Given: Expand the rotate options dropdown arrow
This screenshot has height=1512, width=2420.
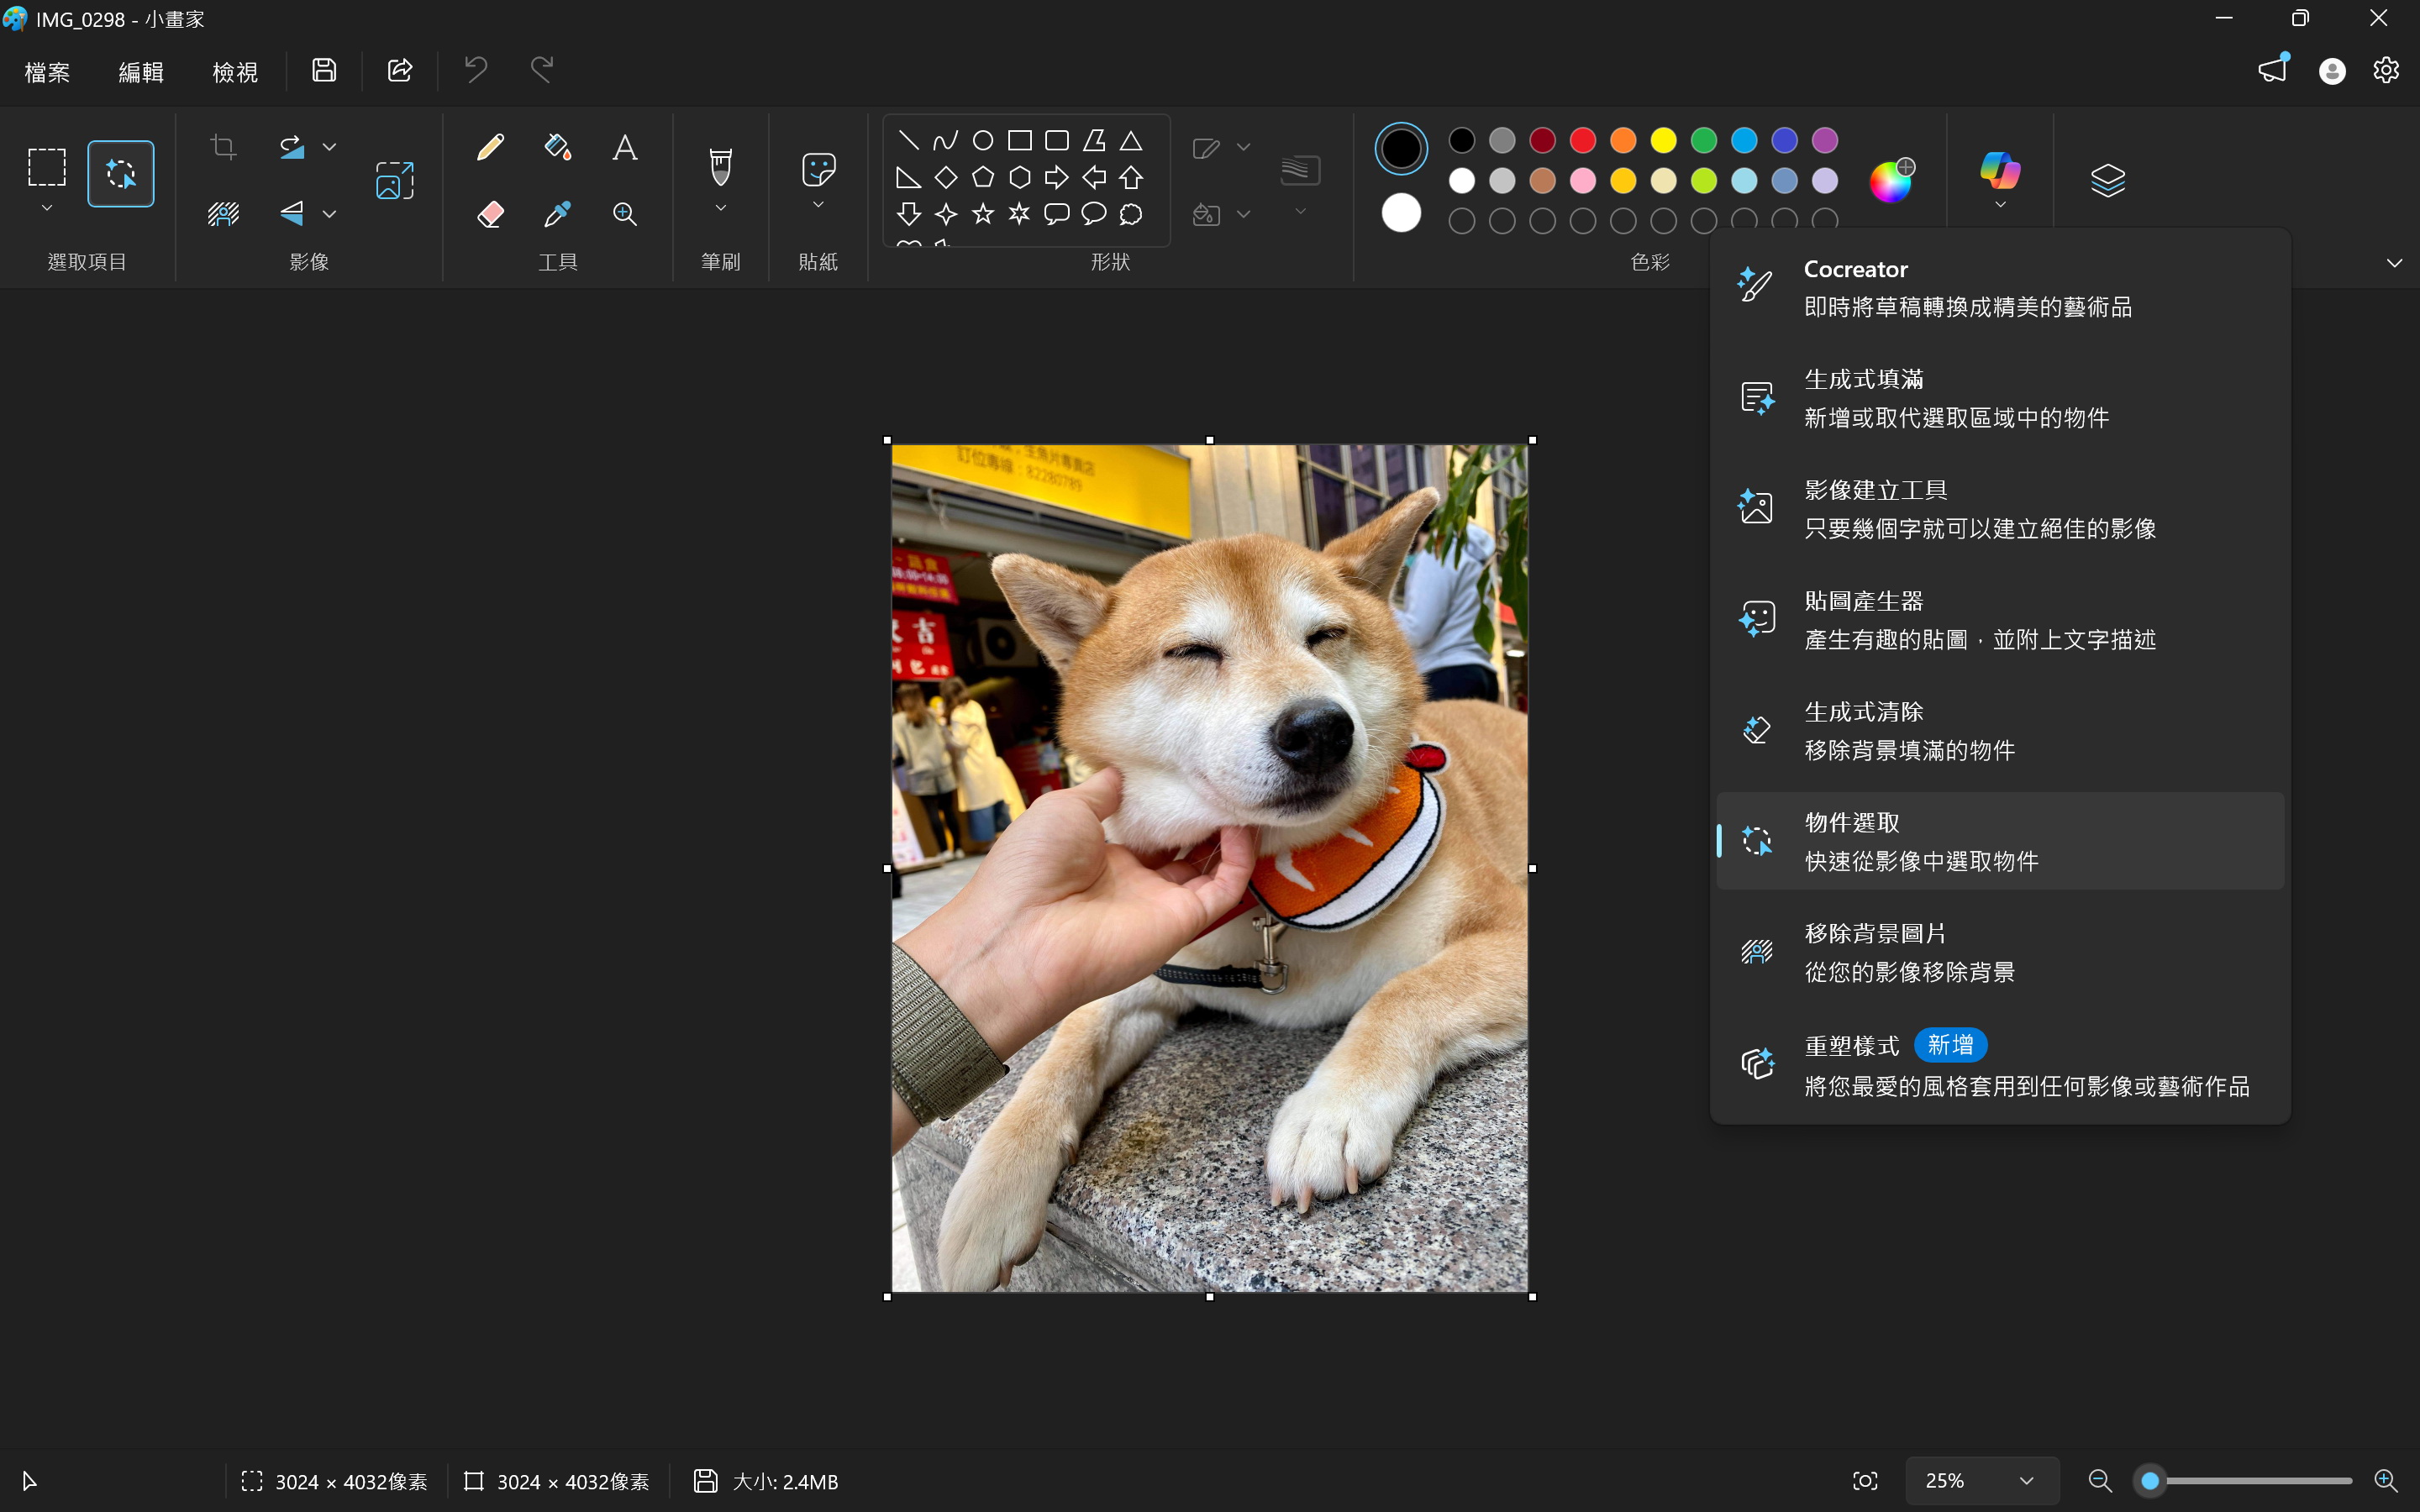Looking at the screenshot, I should pos(329,148).
